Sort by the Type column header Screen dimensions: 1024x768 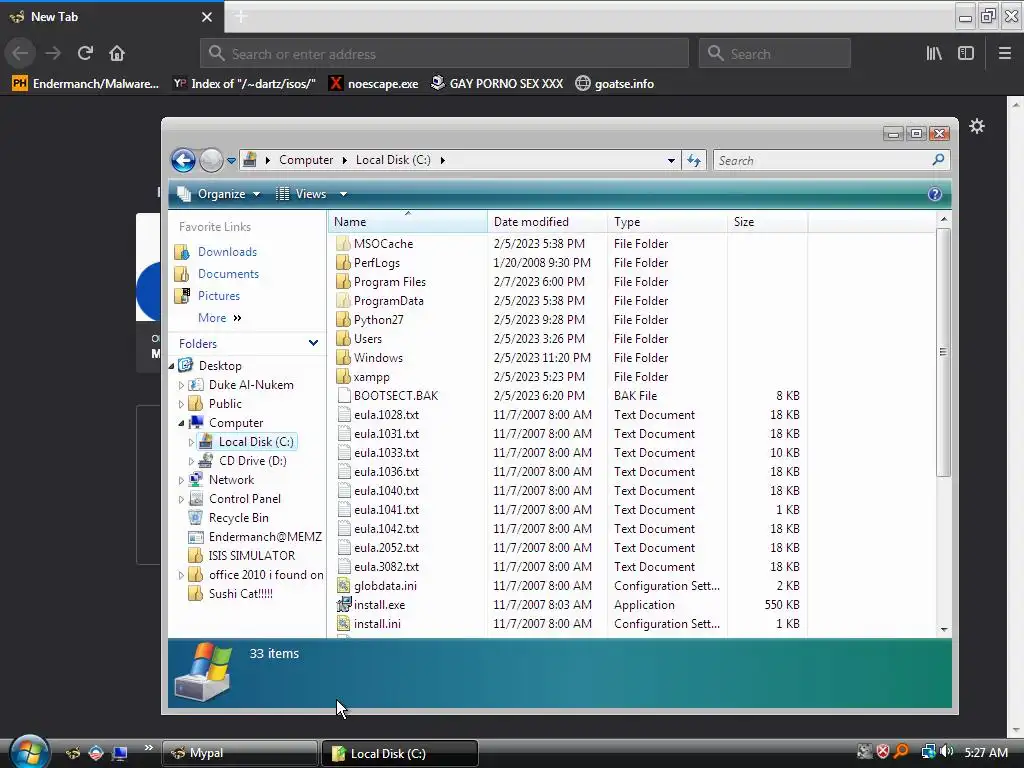click(667, 222)
